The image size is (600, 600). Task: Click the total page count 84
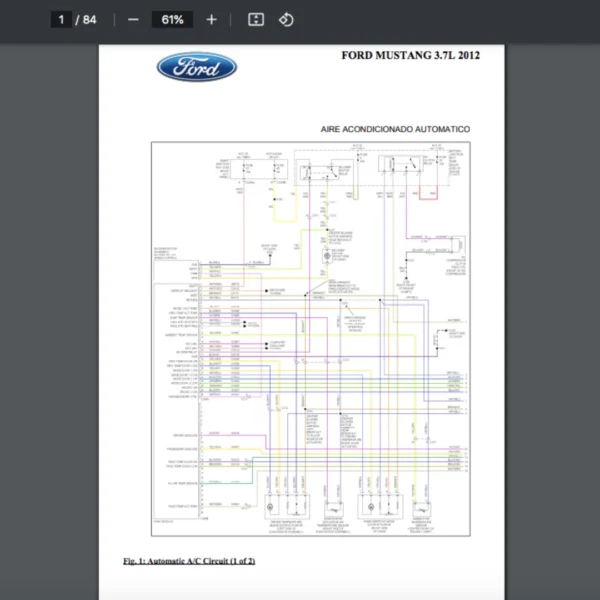click(x=90, y=20)
